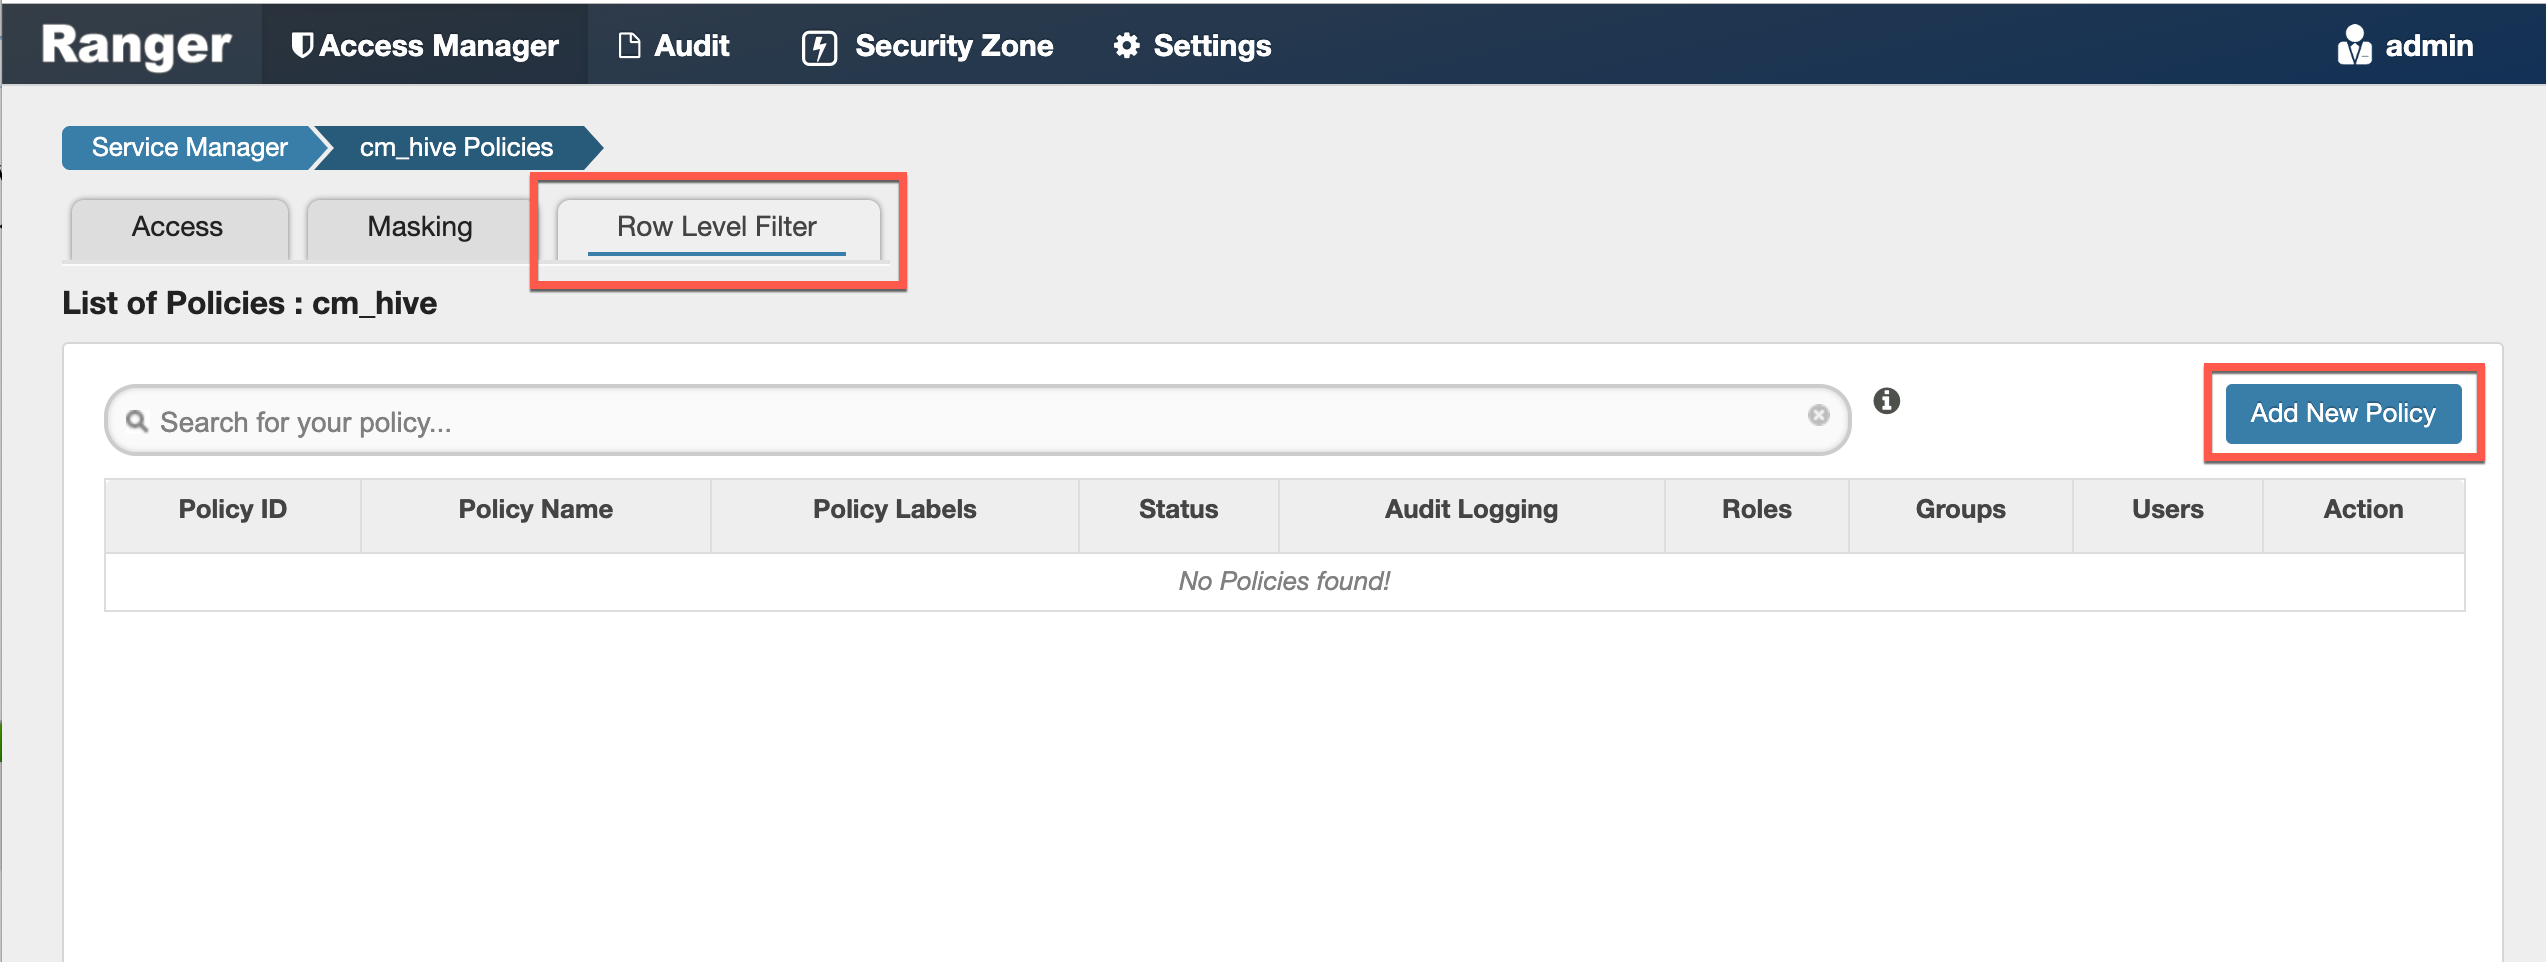2546x962 pixels.
Task: Go to Service Manager breadcrumb
Action: click(189, 148)
